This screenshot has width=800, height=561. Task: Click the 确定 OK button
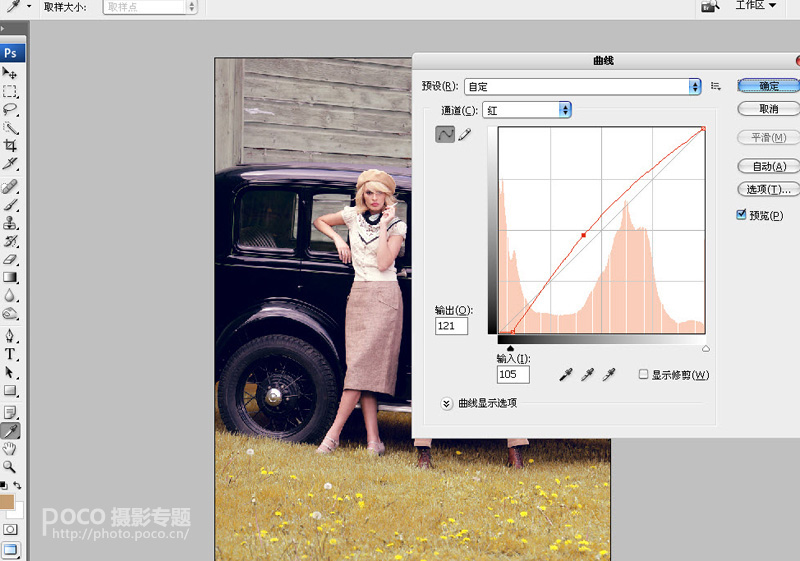(768, 86)
